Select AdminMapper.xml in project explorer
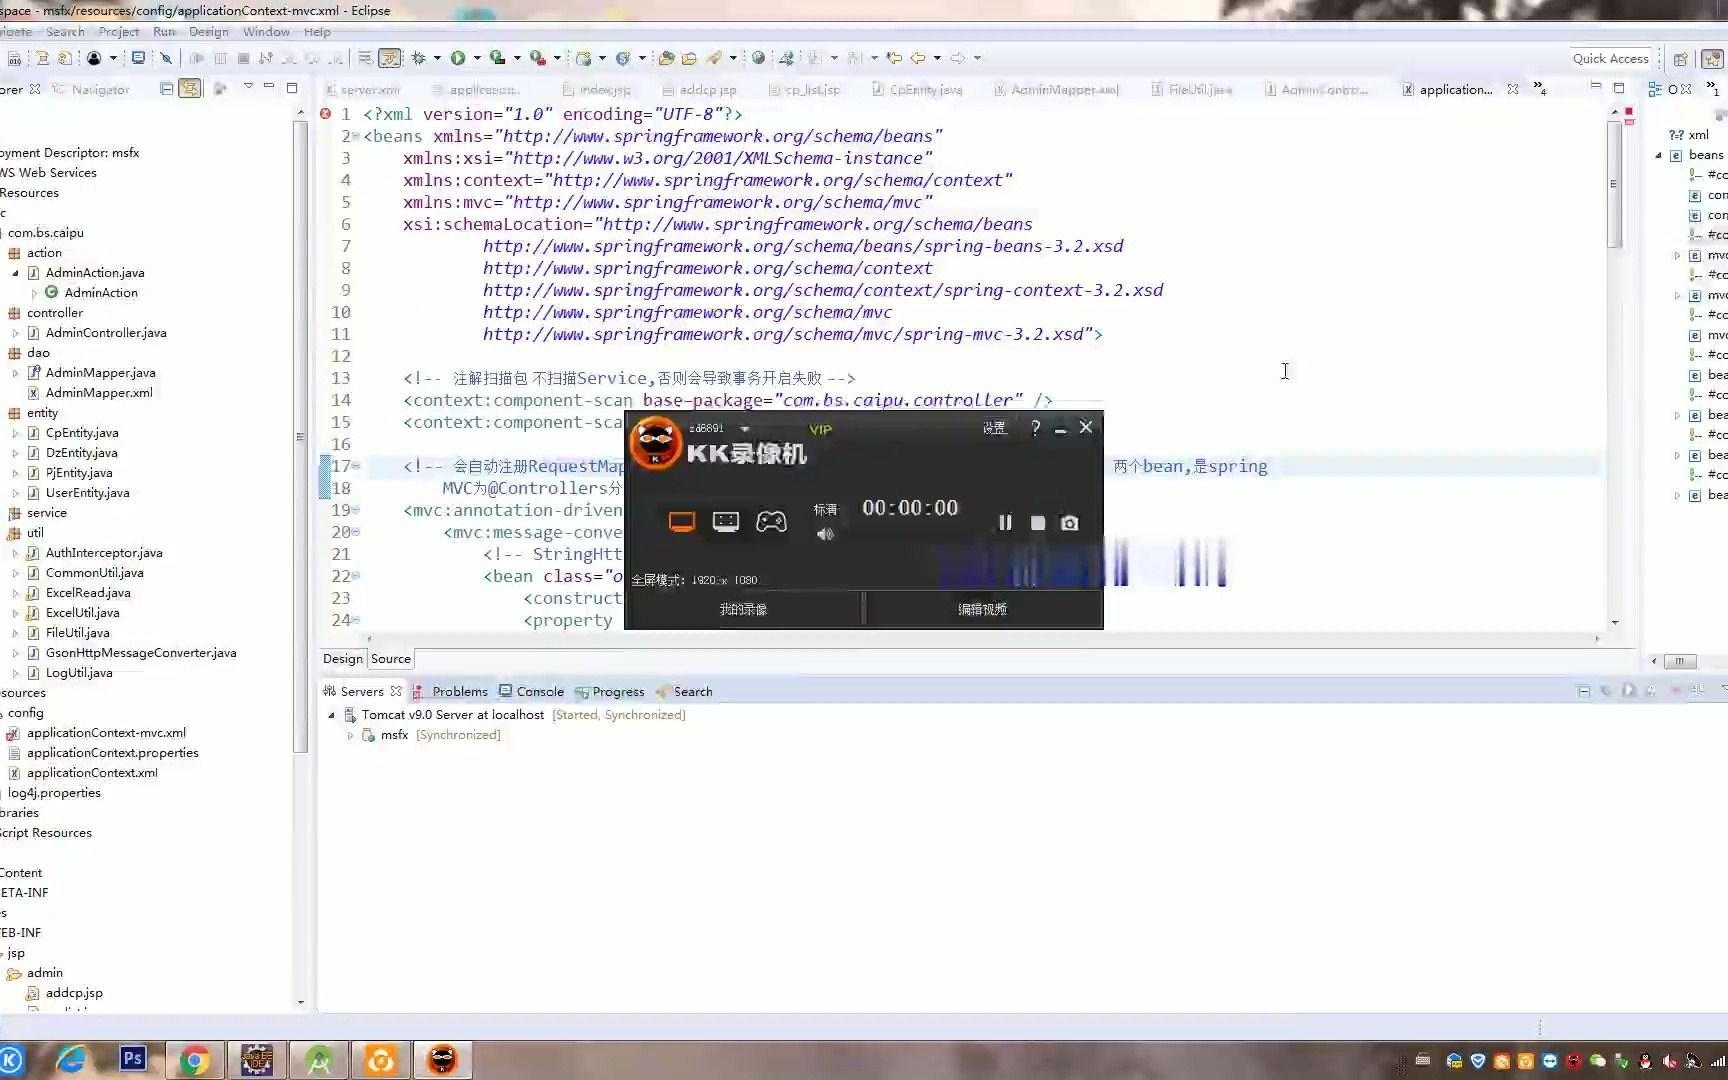Screen dimensions: 1728x1080 point(99,393)
